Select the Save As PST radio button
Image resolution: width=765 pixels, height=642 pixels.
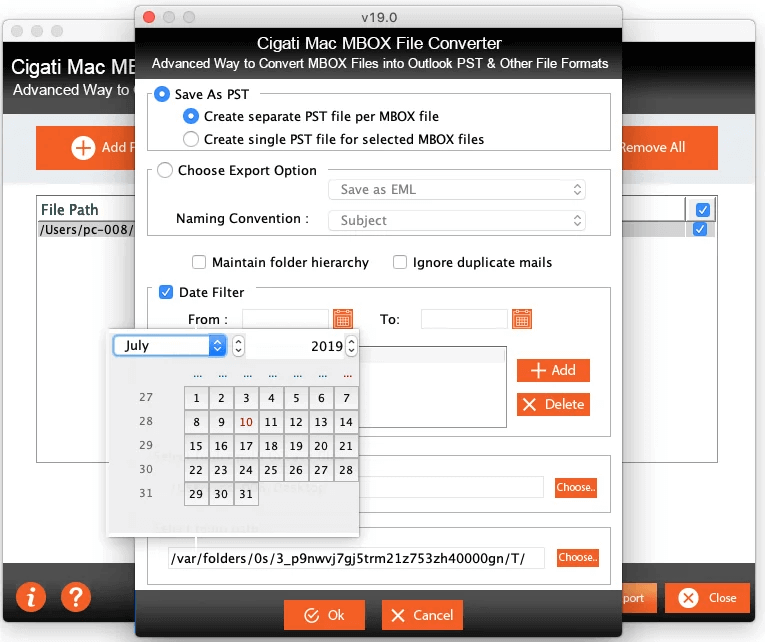pos(162,94)
